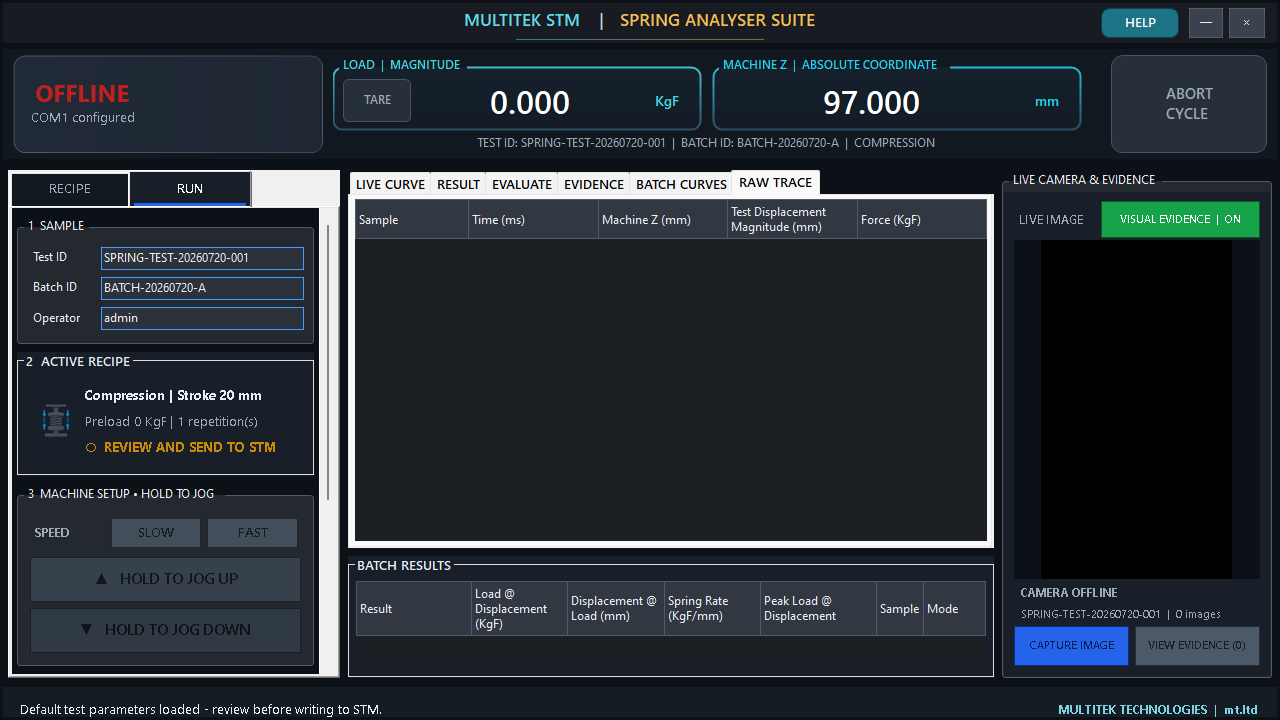Click the live camera image preview
Image resolution: width=1280 pixels, height=720 pixels.
point(1137,409)
